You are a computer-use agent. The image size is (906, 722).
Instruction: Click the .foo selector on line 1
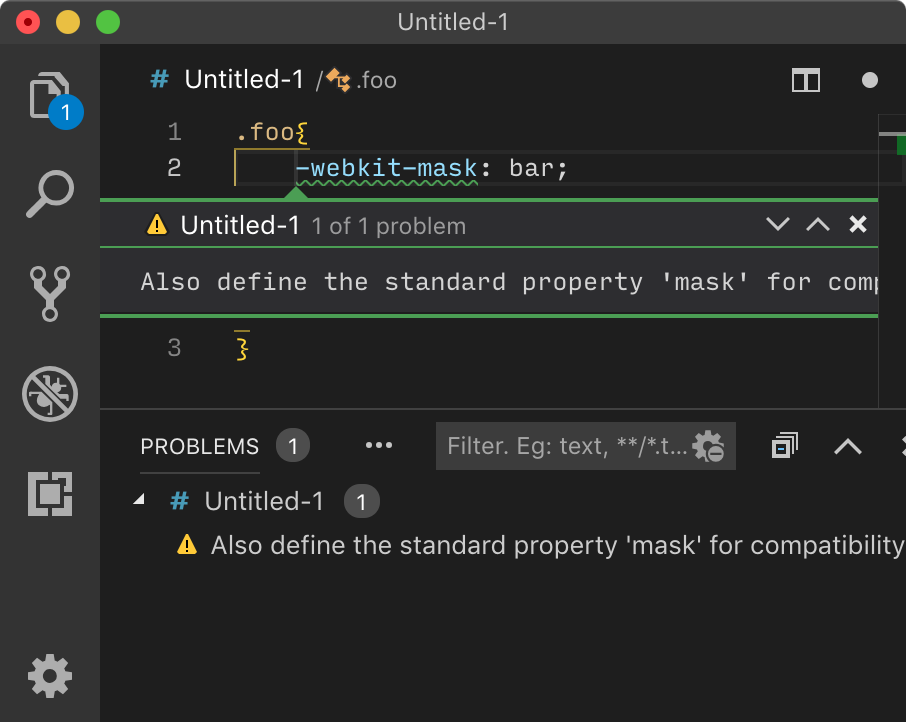[265, 132]
